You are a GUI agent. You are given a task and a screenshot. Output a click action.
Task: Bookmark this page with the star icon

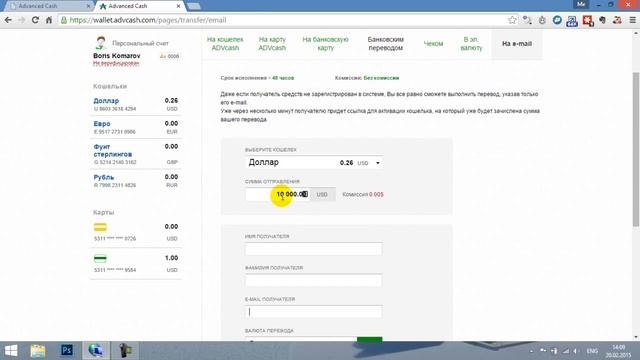coord(512,20)
